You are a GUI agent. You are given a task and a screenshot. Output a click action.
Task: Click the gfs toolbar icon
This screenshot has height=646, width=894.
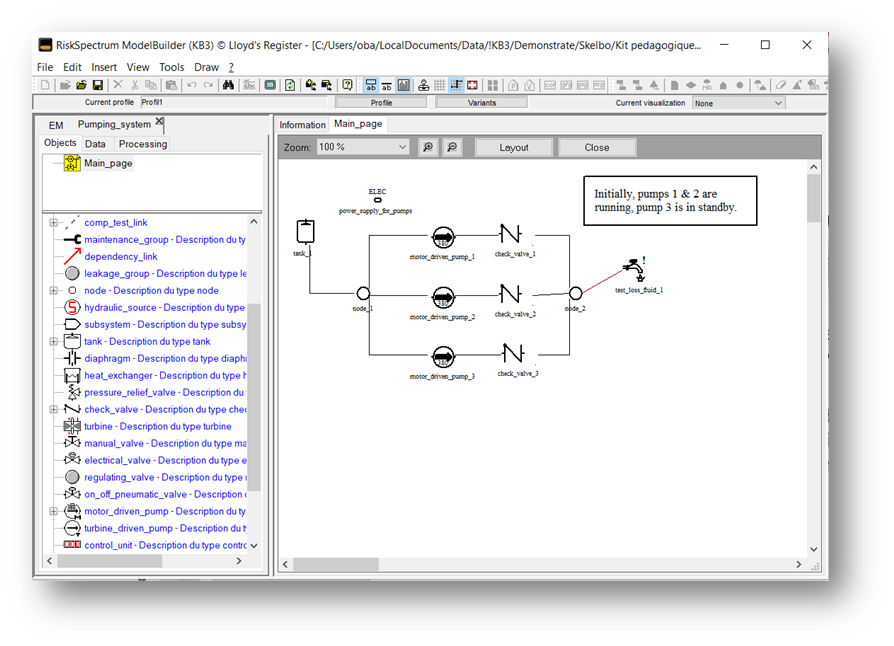pos(566,85)
